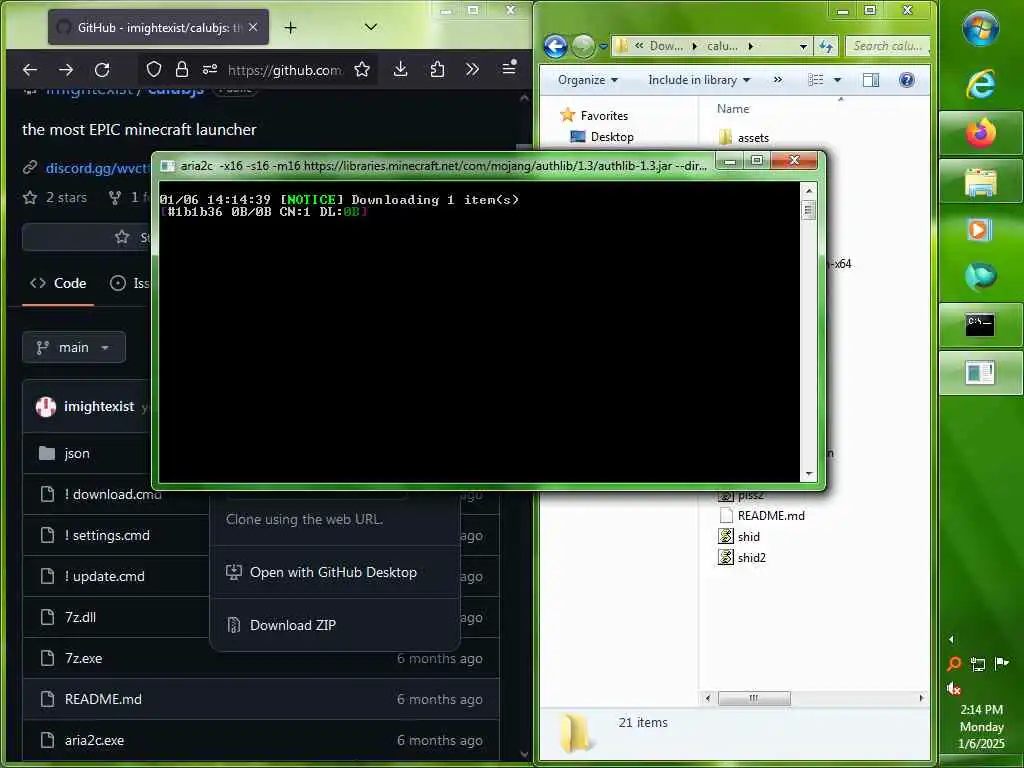This screenshot has width=1024, height=768.
Task: Show hidden system tray icons
Action: (951, 639)
